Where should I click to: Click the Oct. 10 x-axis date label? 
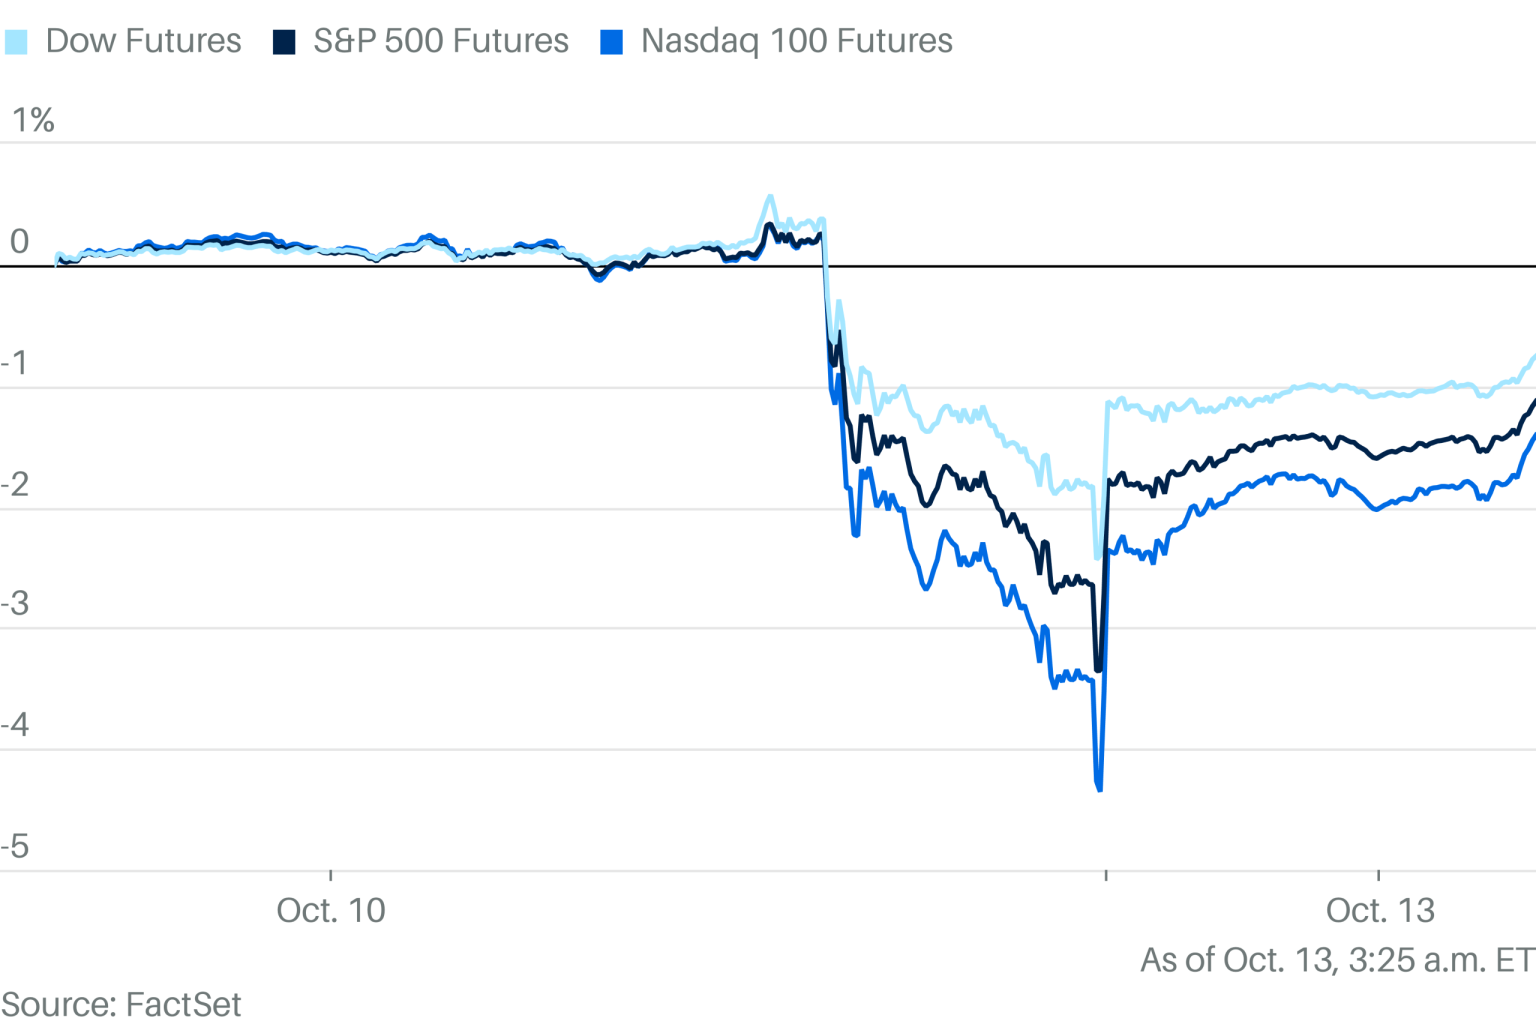[331, 910]
